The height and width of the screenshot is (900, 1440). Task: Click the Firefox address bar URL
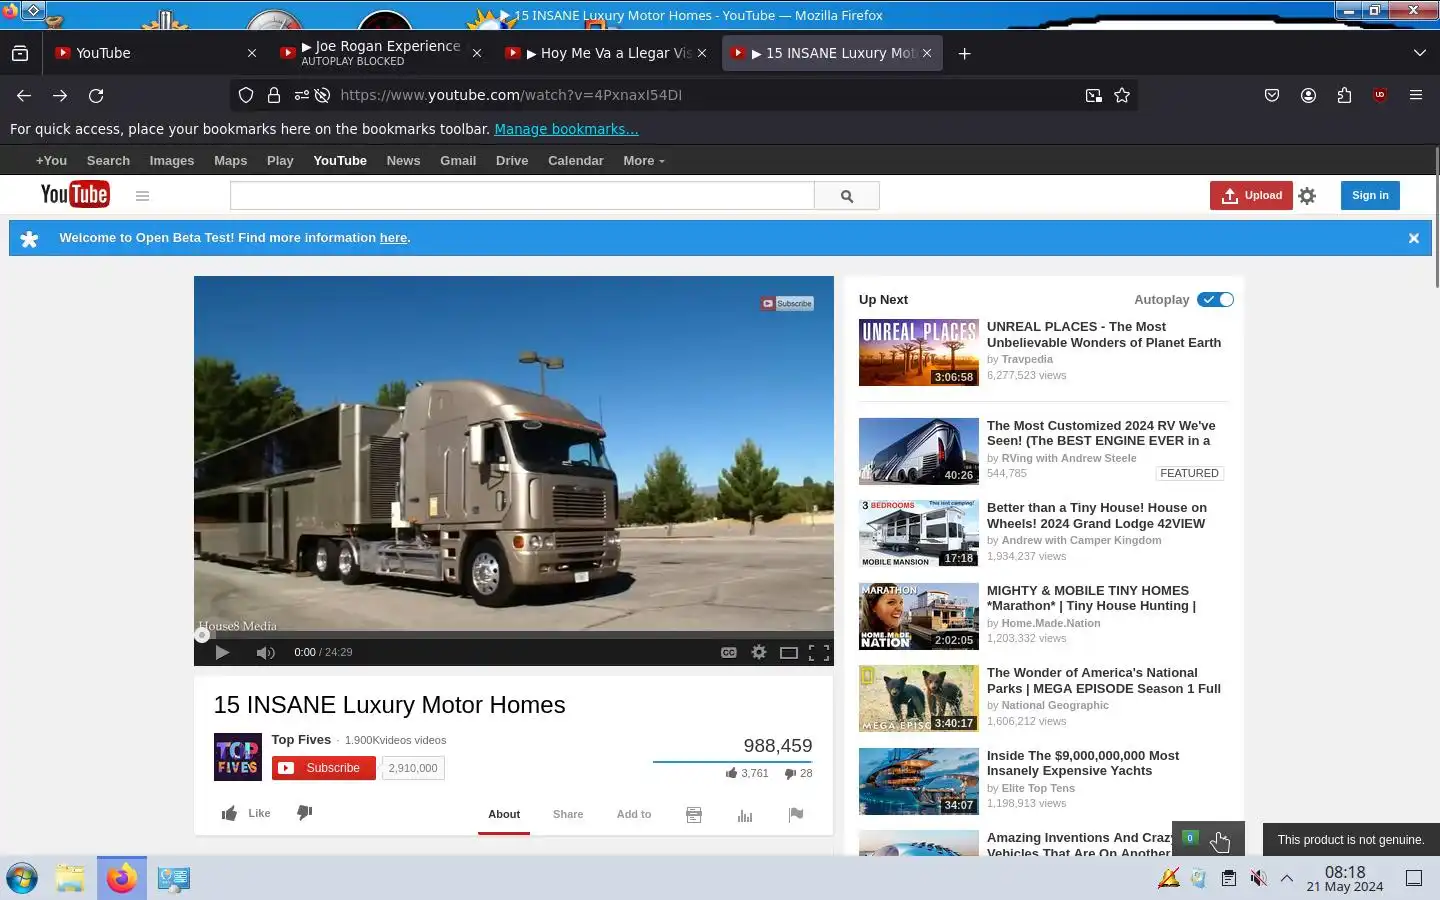tap(511, 95)
